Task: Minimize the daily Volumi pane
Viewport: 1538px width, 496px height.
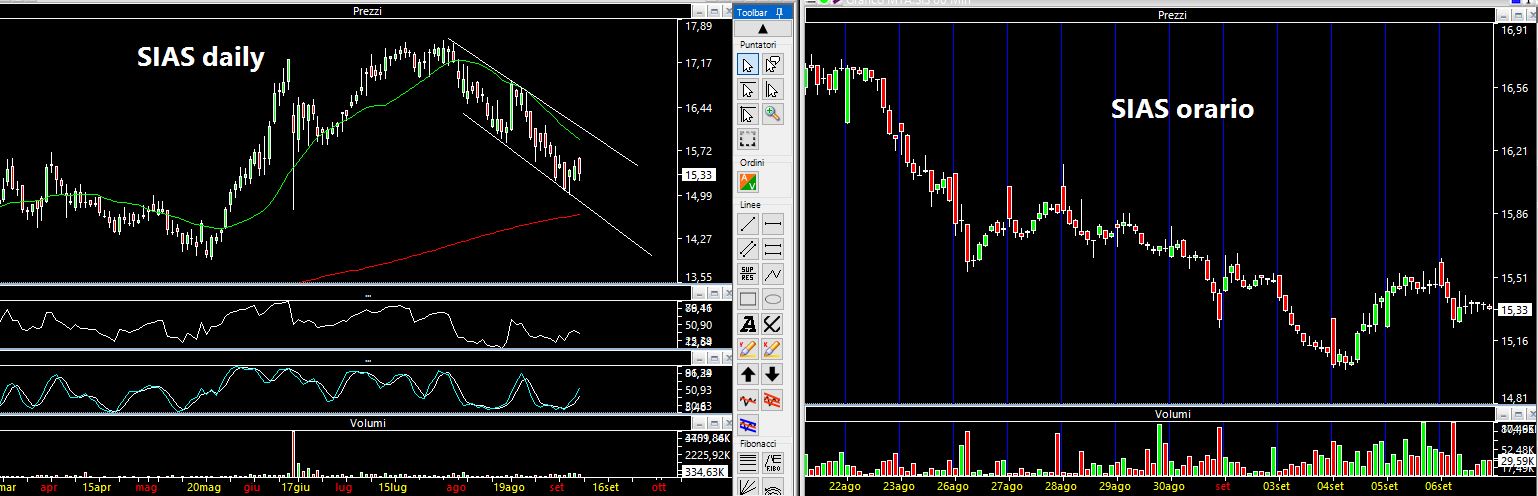Action: [699, 423]
